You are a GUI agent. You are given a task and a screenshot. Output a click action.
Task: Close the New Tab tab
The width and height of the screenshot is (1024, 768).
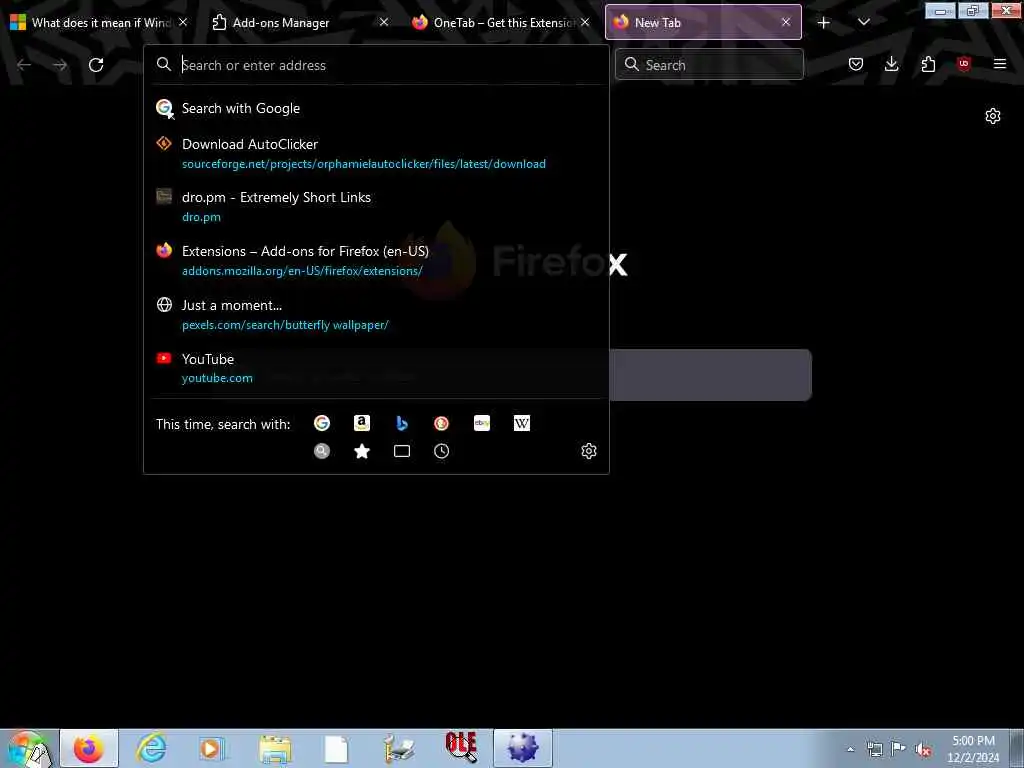click(x=786, y=22)
